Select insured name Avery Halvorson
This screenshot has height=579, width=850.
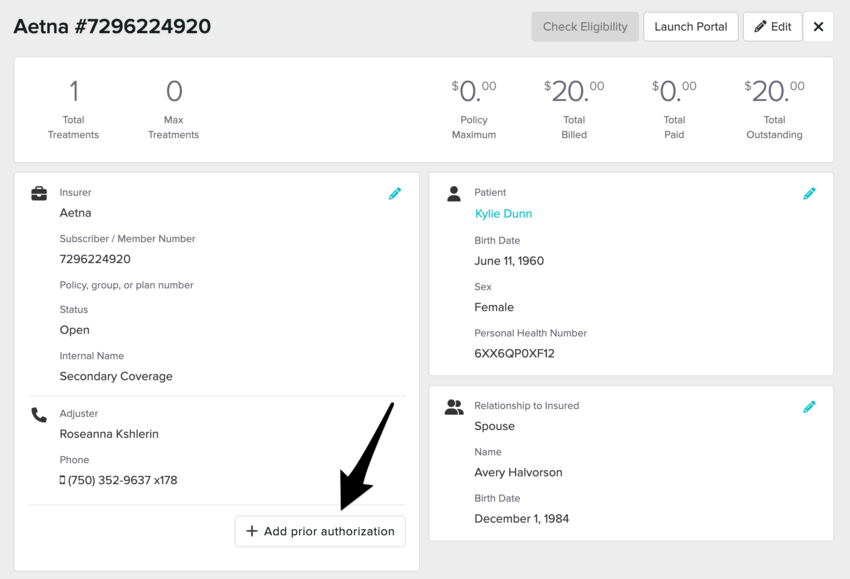[518, 473]
